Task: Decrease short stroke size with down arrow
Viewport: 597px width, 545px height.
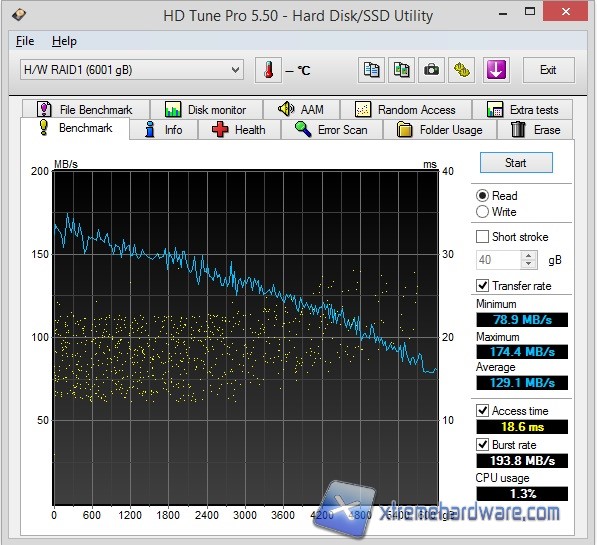Action: pyautogui.click(x=529, y=264)
